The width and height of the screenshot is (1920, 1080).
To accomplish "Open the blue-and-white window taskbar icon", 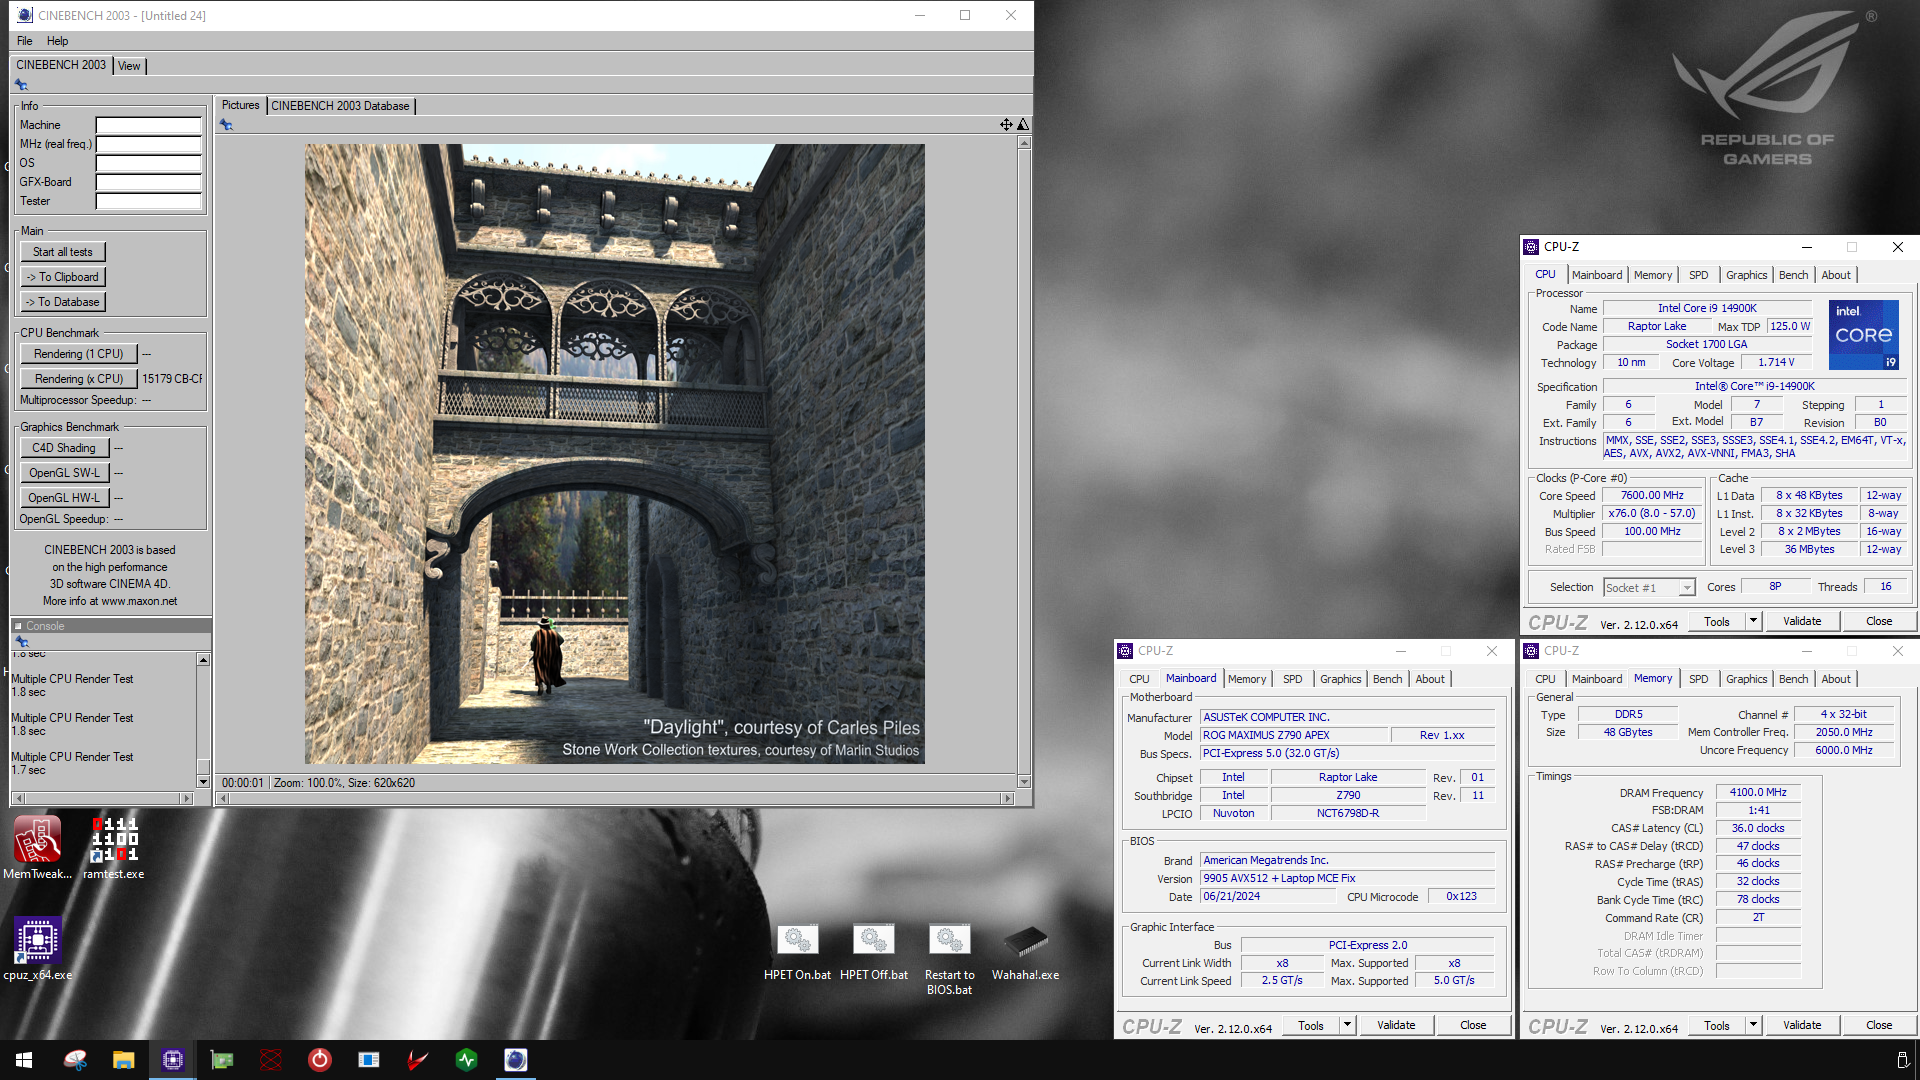I will [369, 1060].
